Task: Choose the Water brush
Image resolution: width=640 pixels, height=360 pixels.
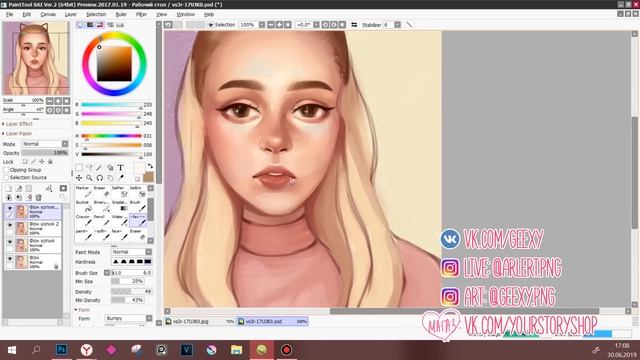Action: point(120,220)
